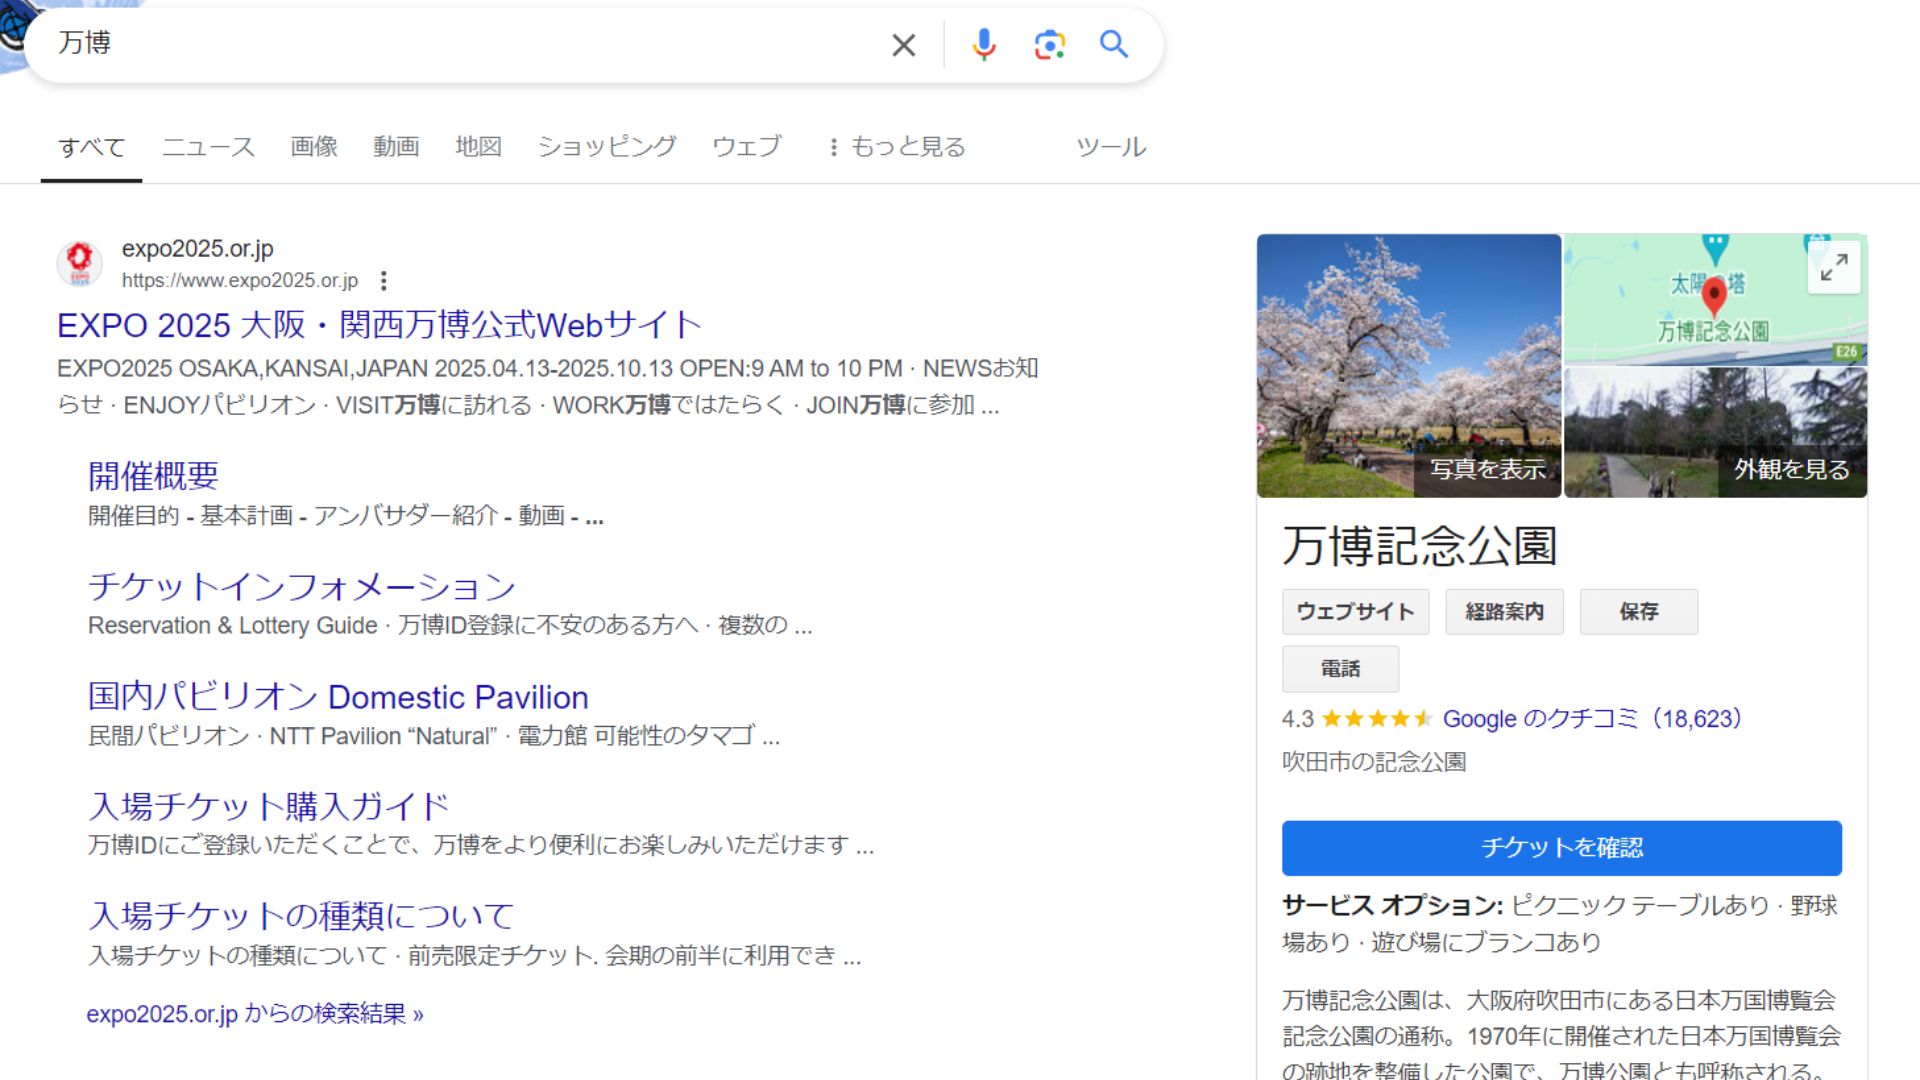Click the blue チケットを確認 button
Image resolution: width=1920 pixels, height=1080 pixels.
click(x=1562, y=848)
